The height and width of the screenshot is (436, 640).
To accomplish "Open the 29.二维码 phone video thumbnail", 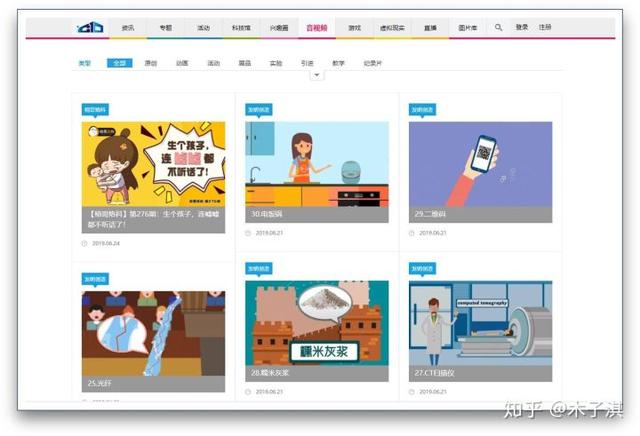I will click(x=480, y=164).
